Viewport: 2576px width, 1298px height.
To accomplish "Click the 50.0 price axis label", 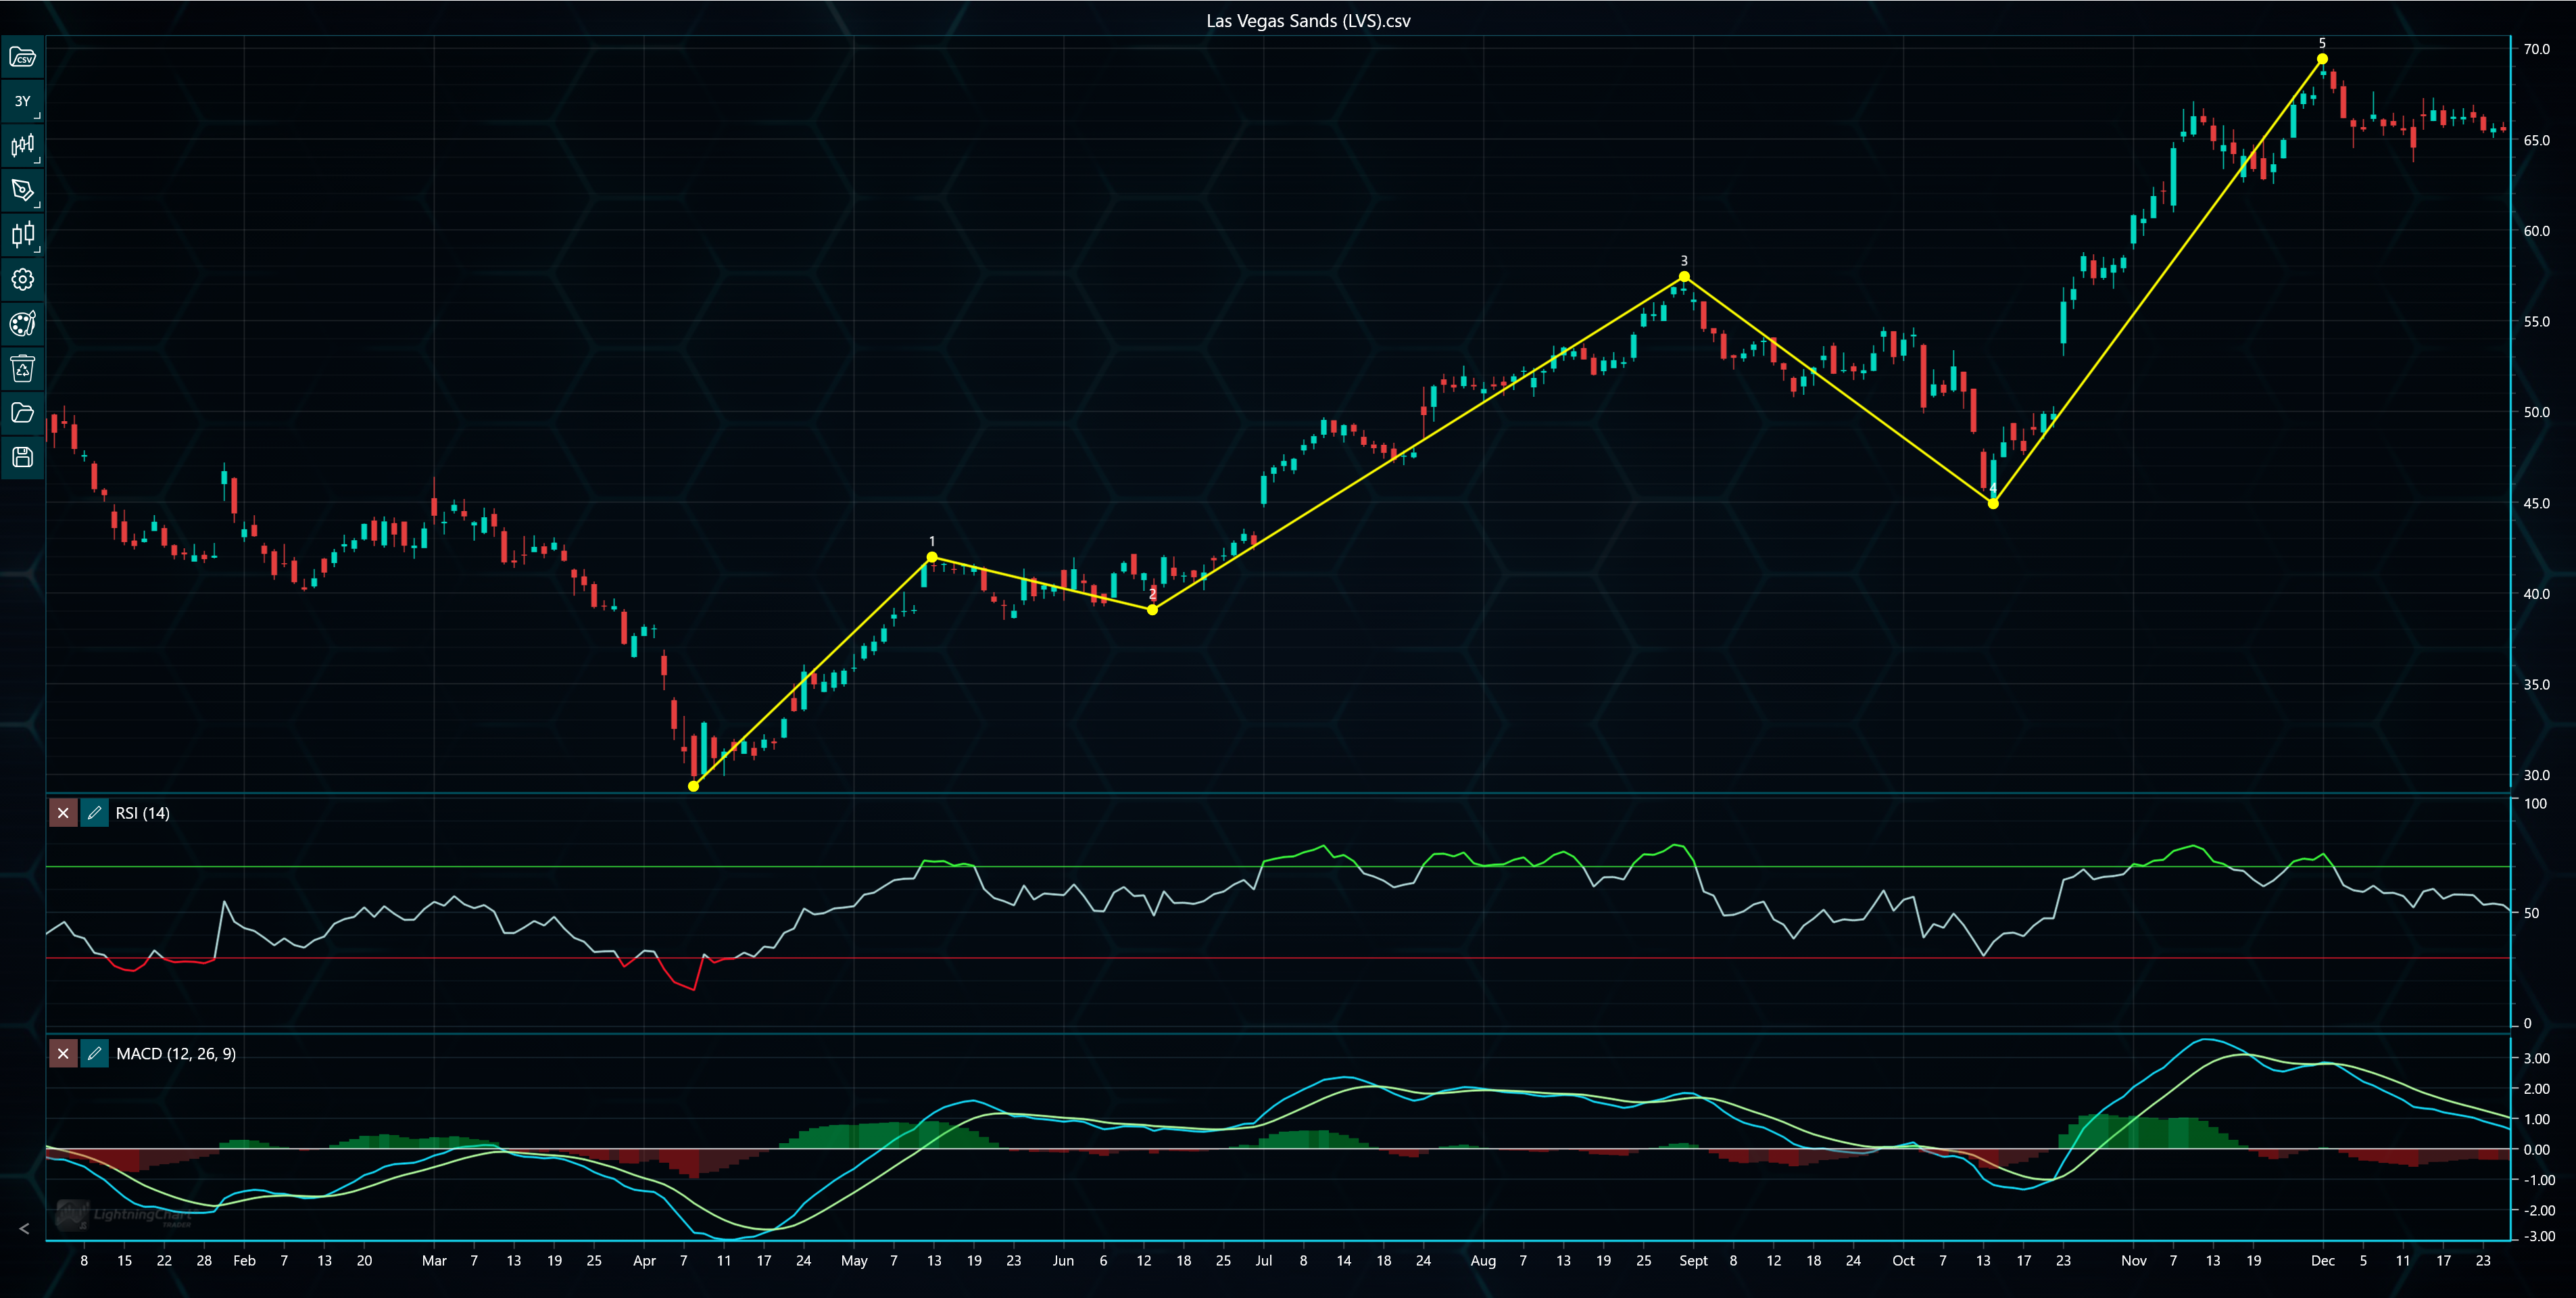I will click(2536, 412).
